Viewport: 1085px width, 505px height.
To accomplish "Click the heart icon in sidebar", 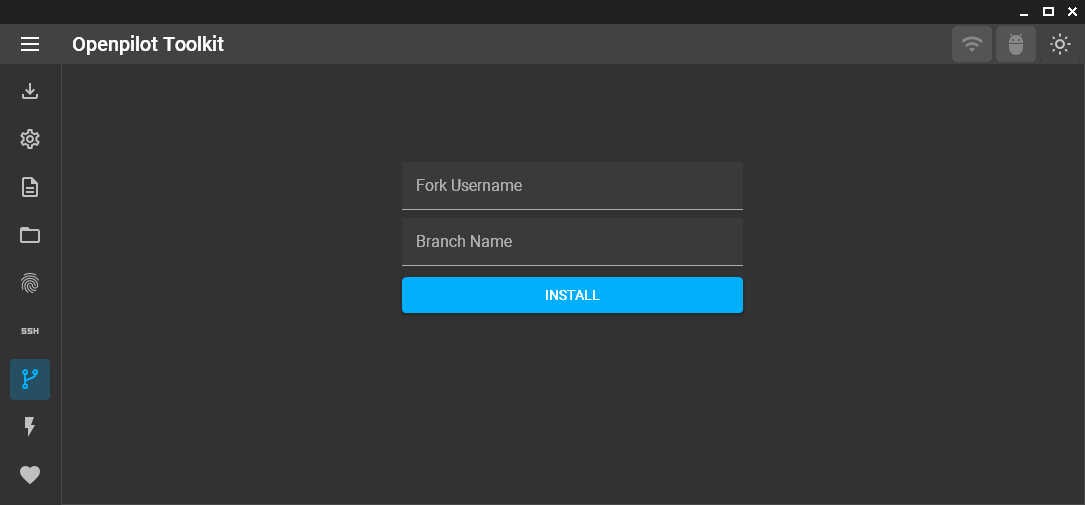I will [30, 475].
